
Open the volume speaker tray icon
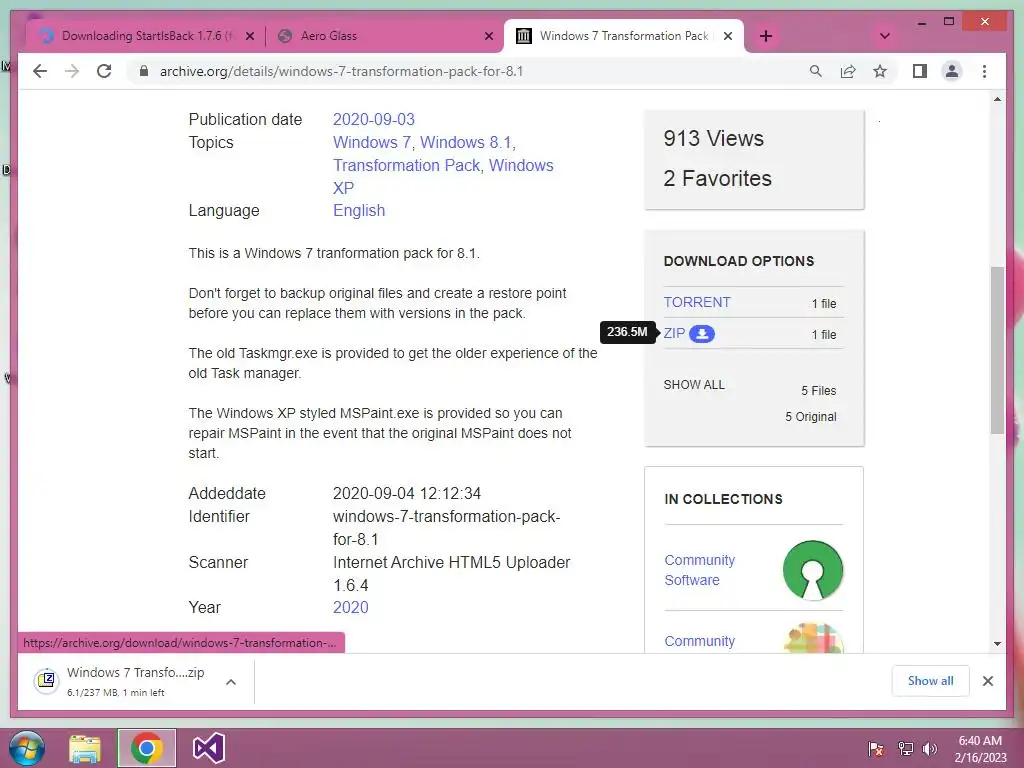929,749
